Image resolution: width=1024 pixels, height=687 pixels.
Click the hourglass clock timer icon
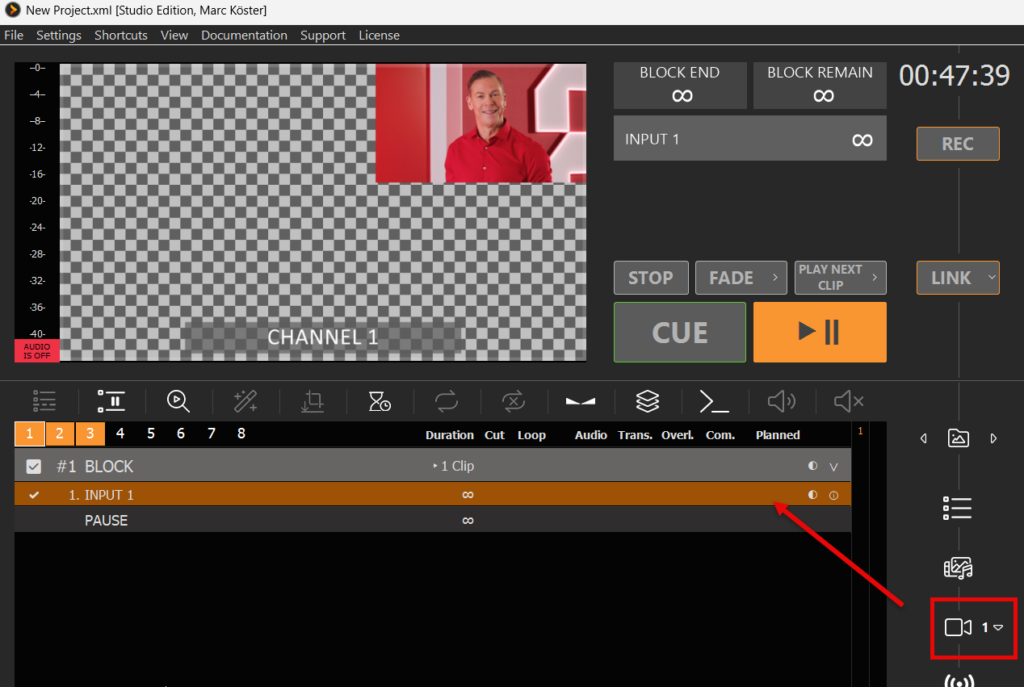(379, 401)
